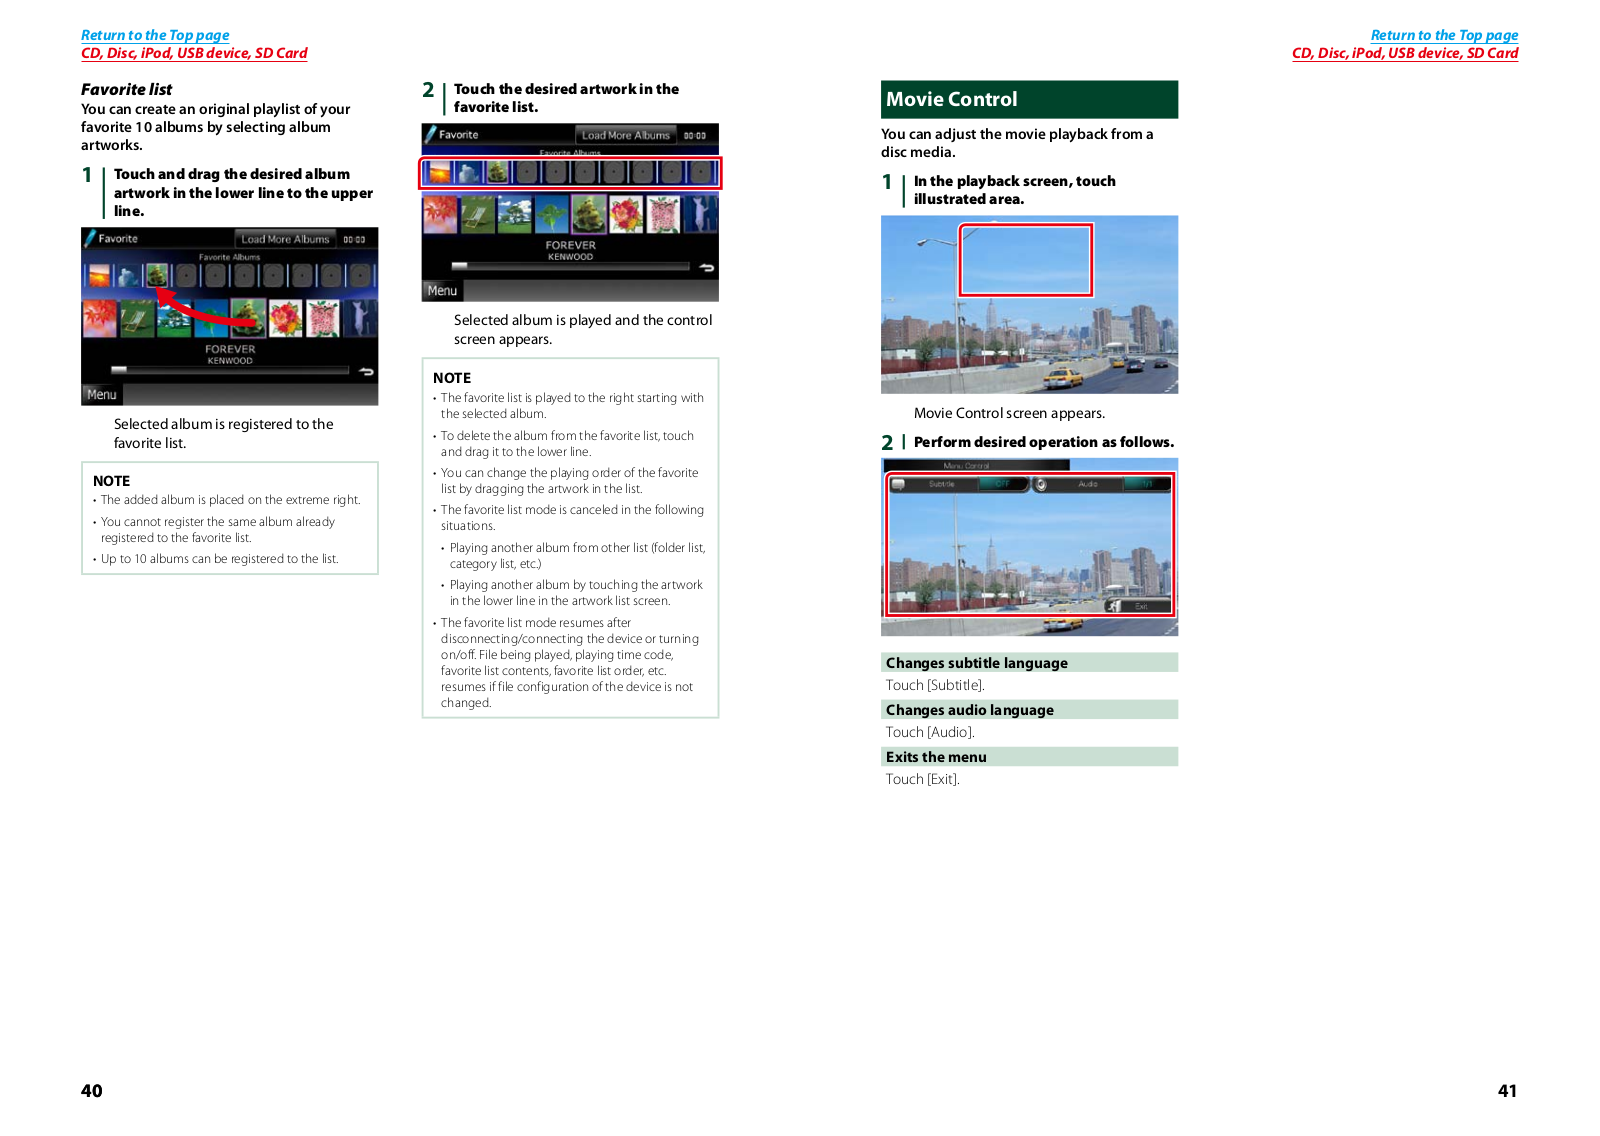Viewport: 1600px width, 1136px height.
Task: Select frog album thumbnail in step 1 favorites row
Action: pyautogui.click(x=157, y=275)
